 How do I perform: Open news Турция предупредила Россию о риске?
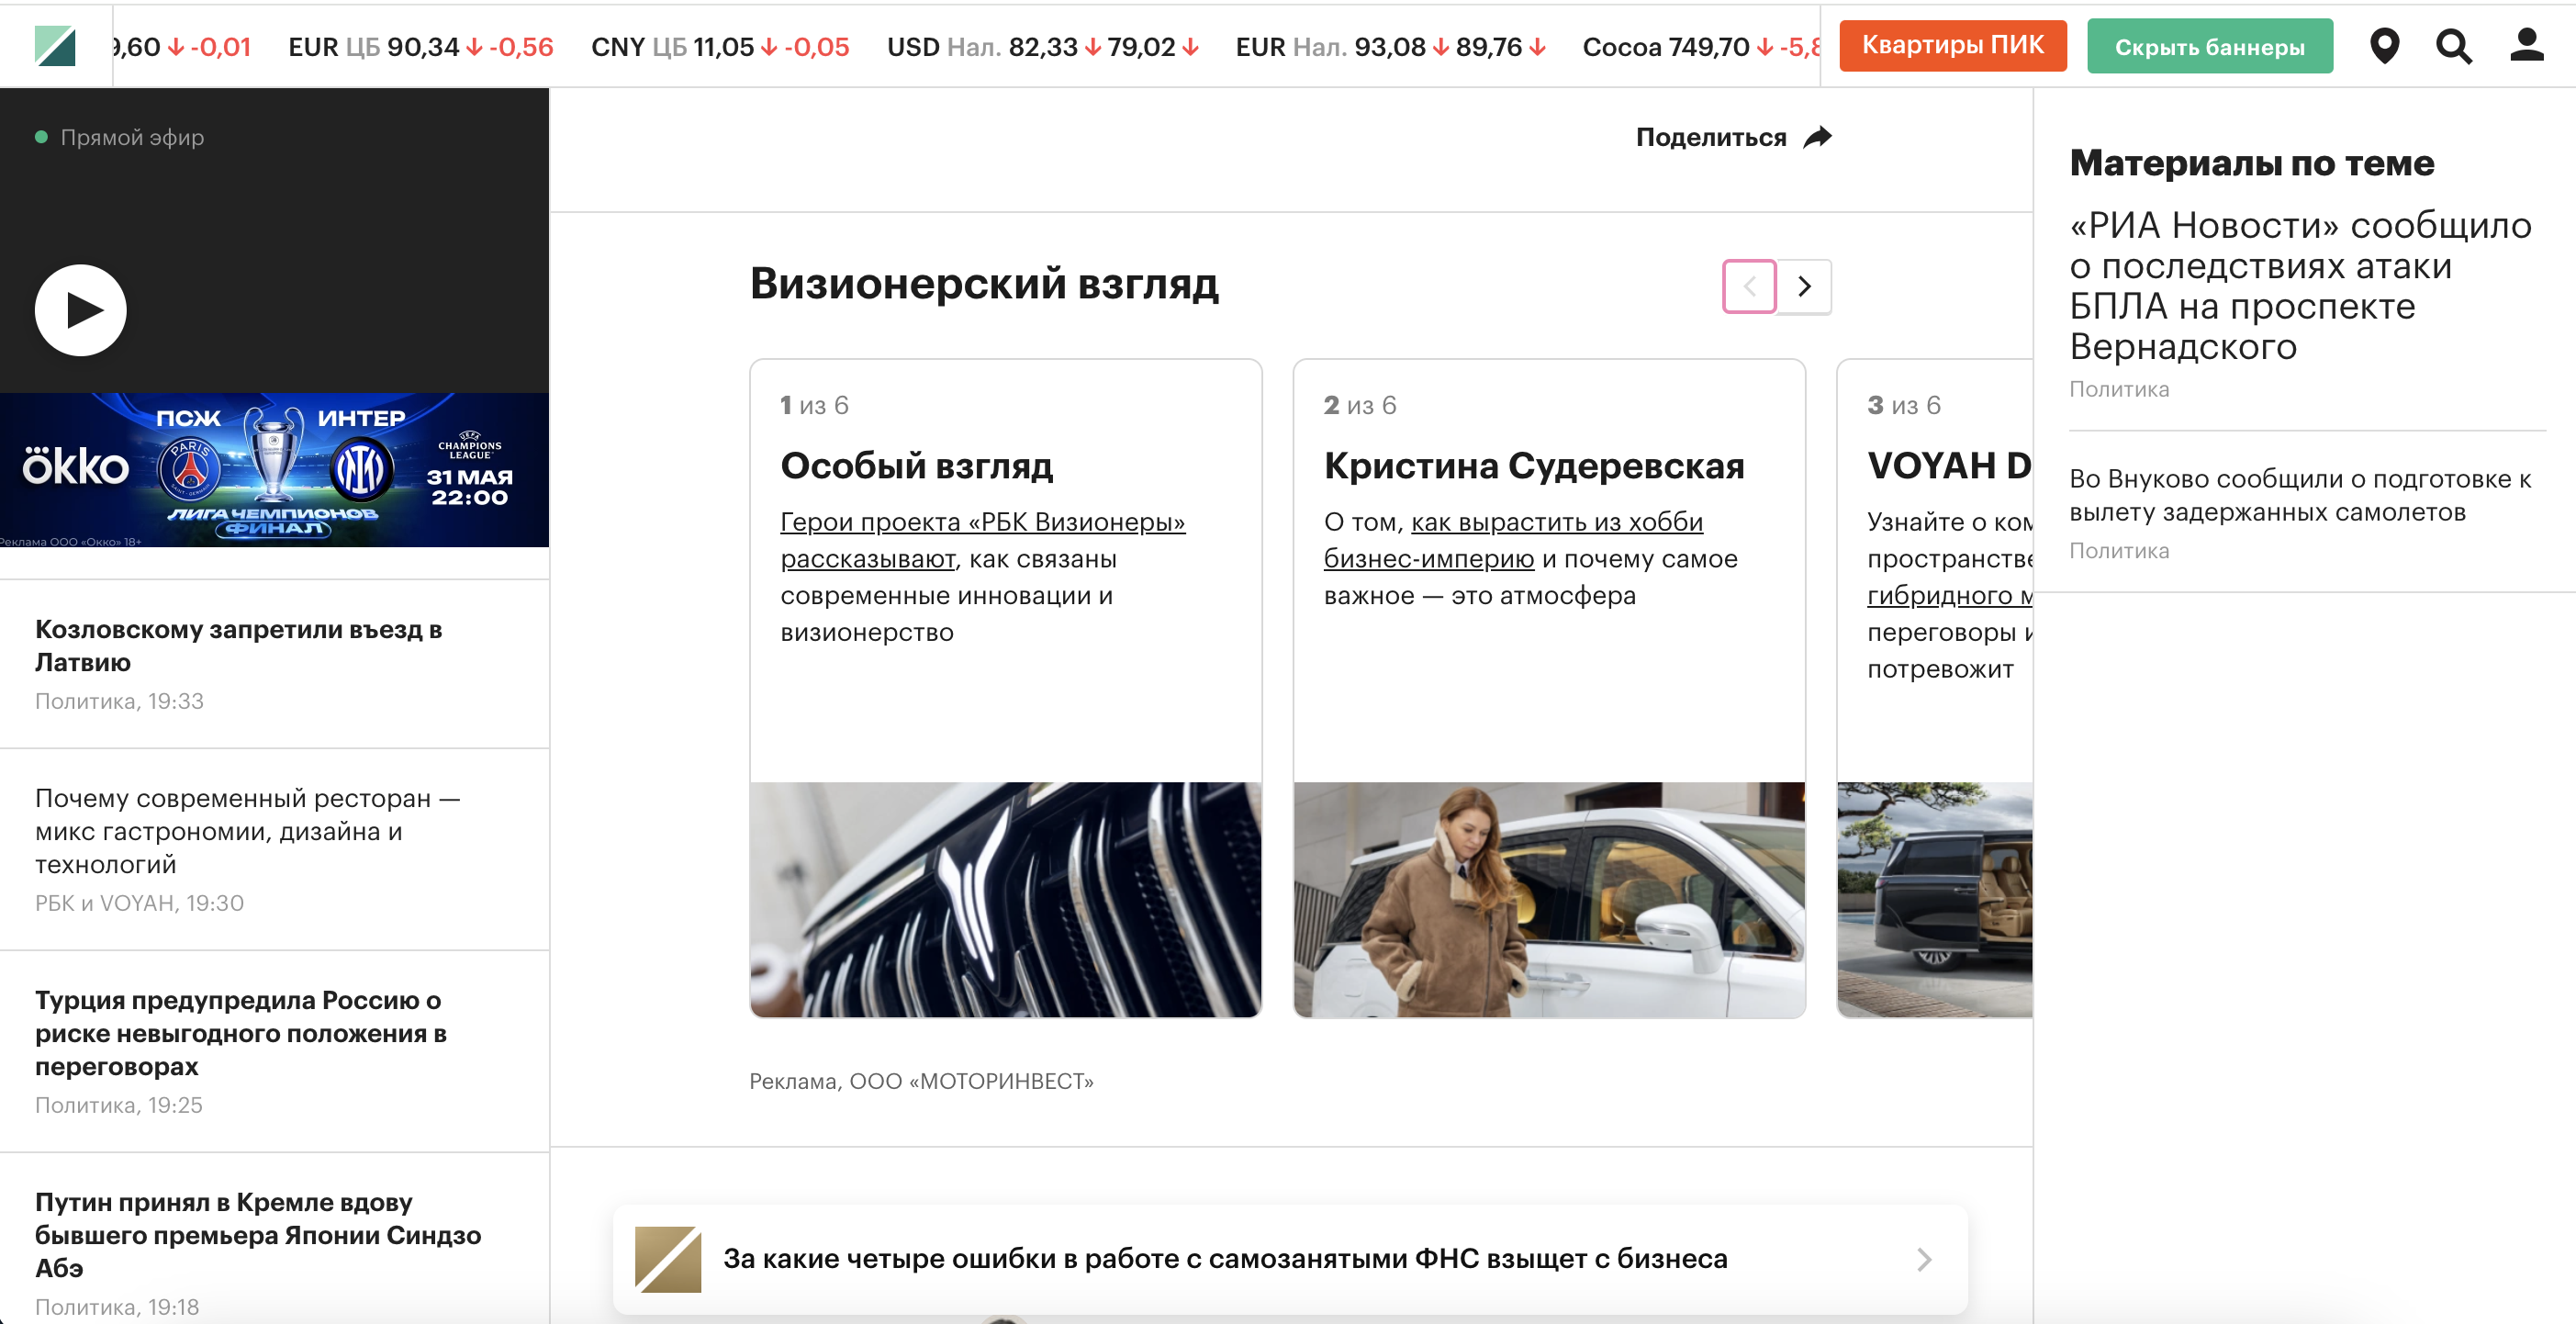(x=240, y=1033)
